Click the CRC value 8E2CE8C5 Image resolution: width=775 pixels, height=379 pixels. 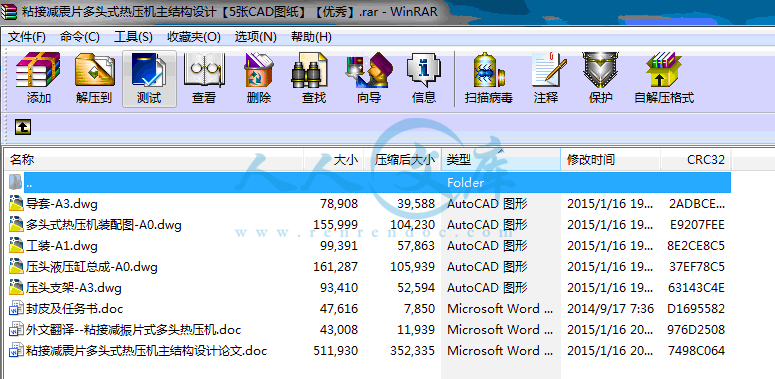pyautogui.click(x=696, y=246)
